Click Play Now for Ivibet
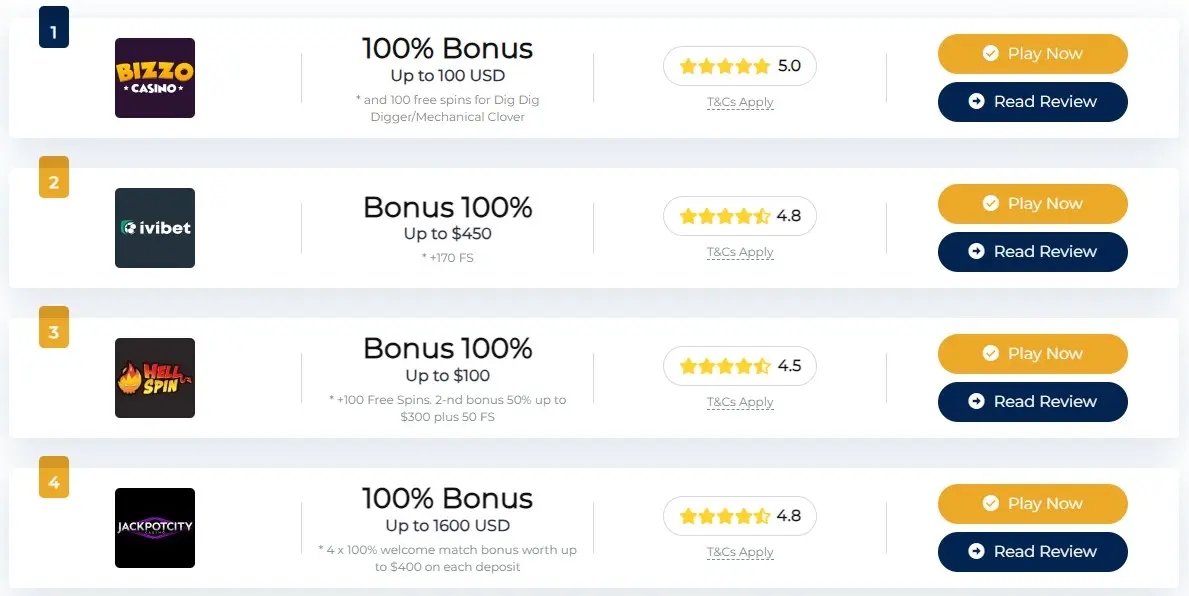The width and height of the screenshot is (1189, 596). [1032, 204]
